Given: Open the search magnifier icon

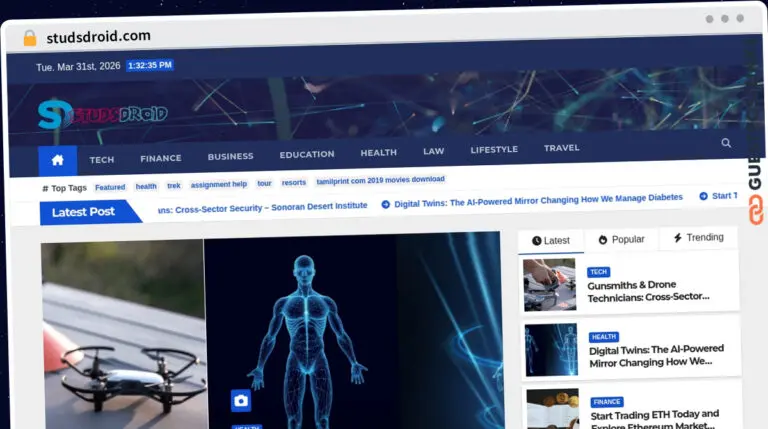Looking at the screenshot, I should coord(726,143).
